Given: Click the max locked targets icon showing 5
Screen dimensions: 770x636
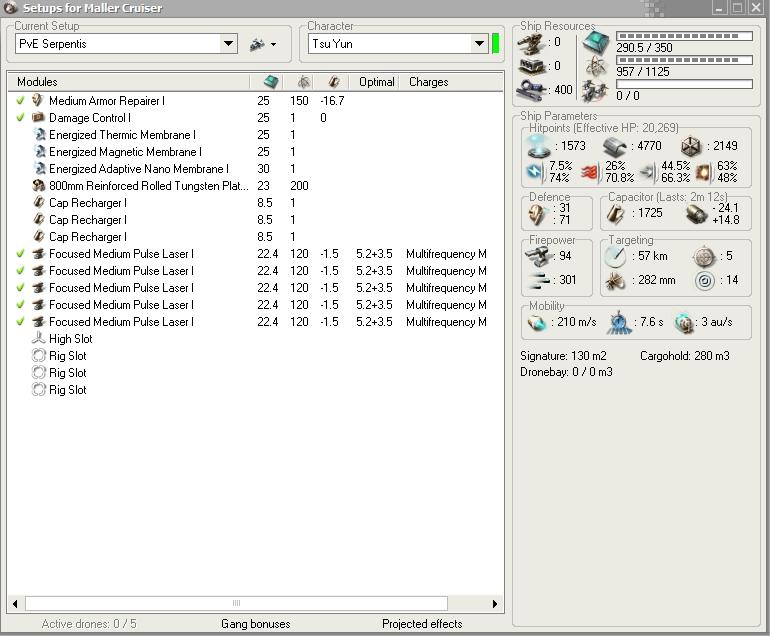Looking at the screenshot, I should coord(704,256).
